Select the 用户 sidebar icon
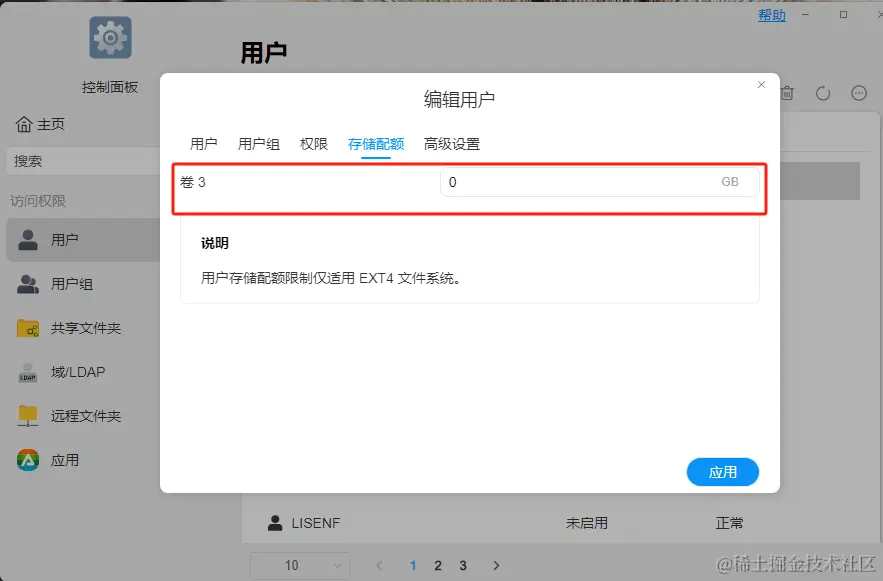This screenshot has width=883, height=581. [x=28, y=239]
